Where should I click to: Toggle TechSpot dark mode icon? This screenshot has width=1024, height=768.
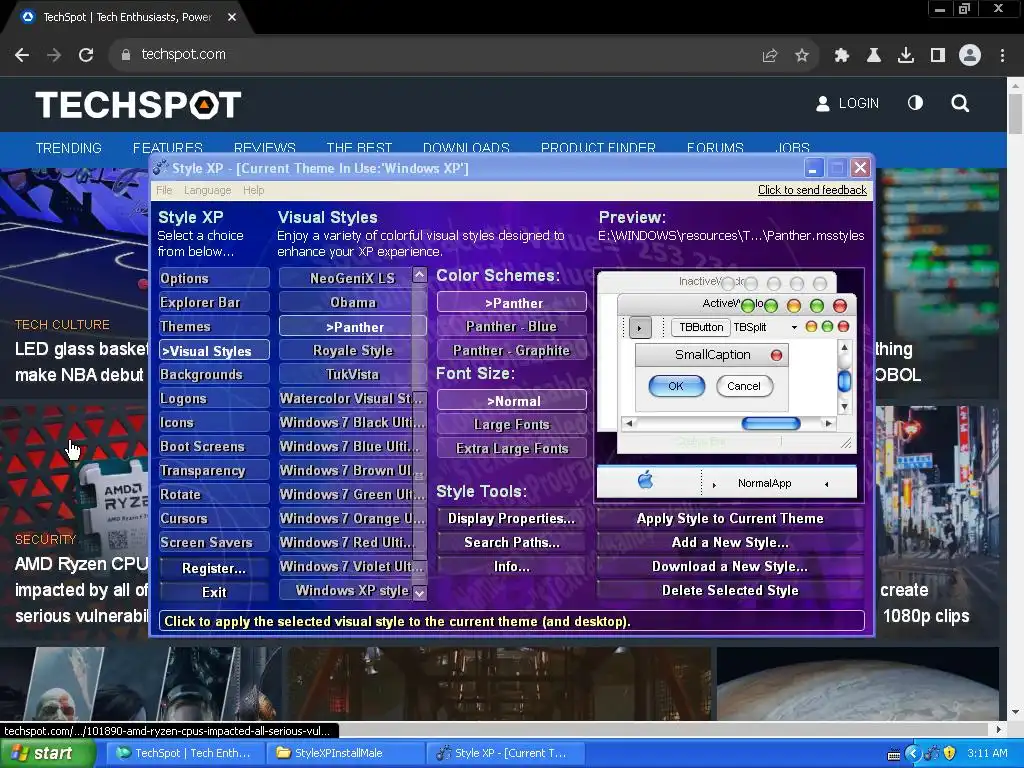tap(915, 103)
